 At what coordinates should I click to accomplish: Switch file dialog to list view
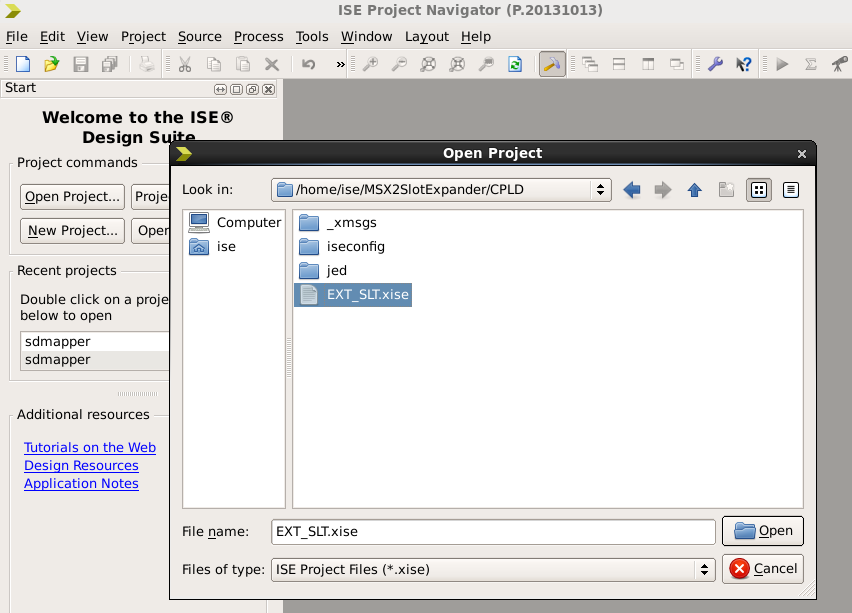point(759,190)
